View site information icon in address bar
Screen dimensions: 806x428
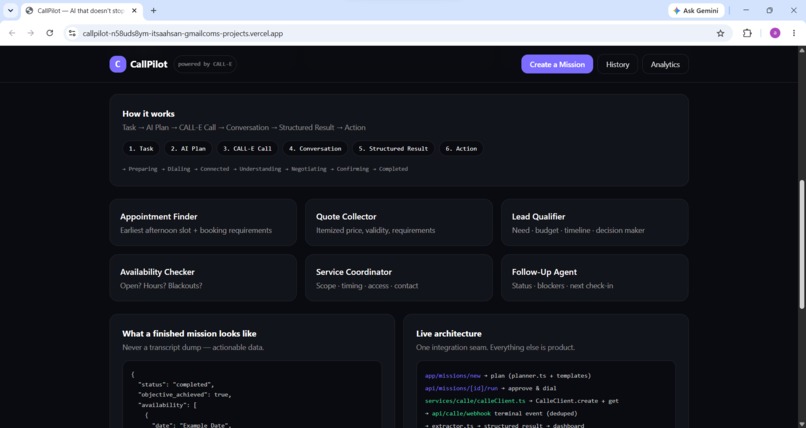click(x=72, y=33)
